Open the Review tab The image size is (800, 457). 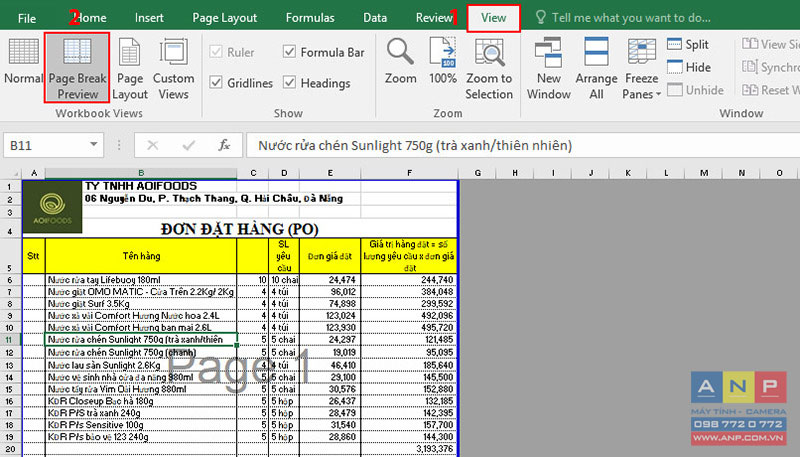click(x=434, y=18)
